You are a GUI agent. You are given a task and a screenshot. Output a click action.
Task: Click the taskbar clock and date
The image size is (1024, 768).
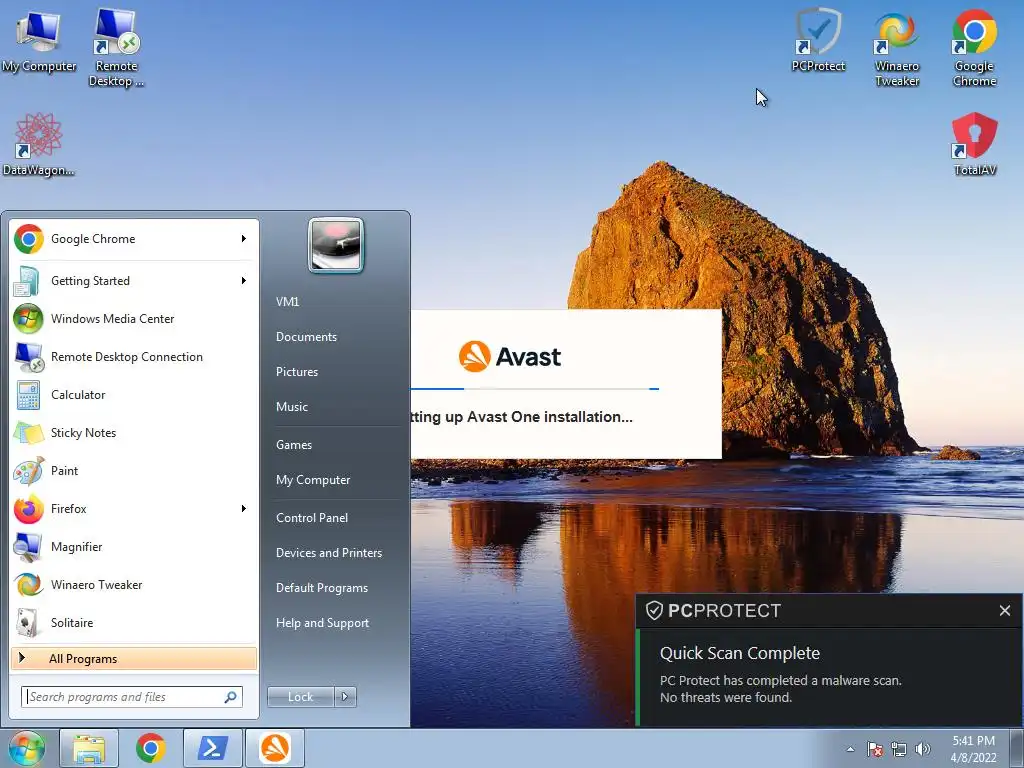(x=973, y=749)
